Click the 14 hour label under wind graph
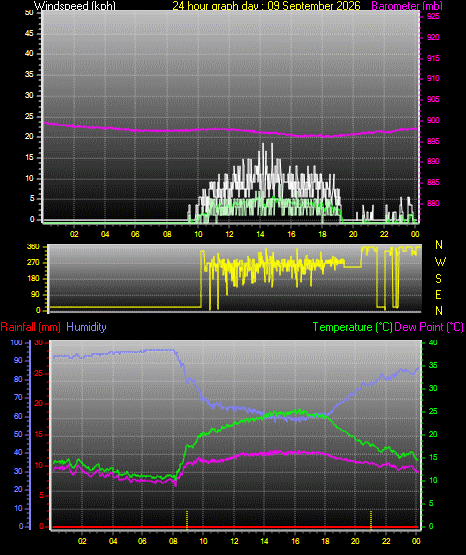Screen dimensions: 466x555 click(x=260, y=234)
